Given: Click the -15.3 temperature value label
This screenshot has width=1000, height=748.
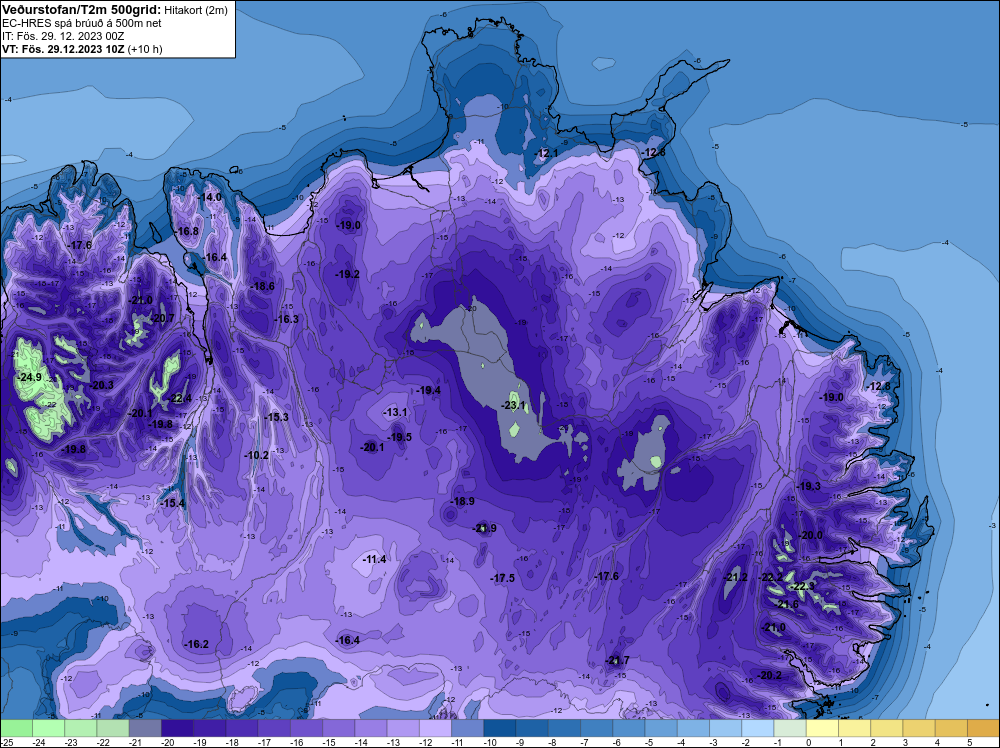Looking at the screenshot, I should pyautogui.click(x=277, y=417).
